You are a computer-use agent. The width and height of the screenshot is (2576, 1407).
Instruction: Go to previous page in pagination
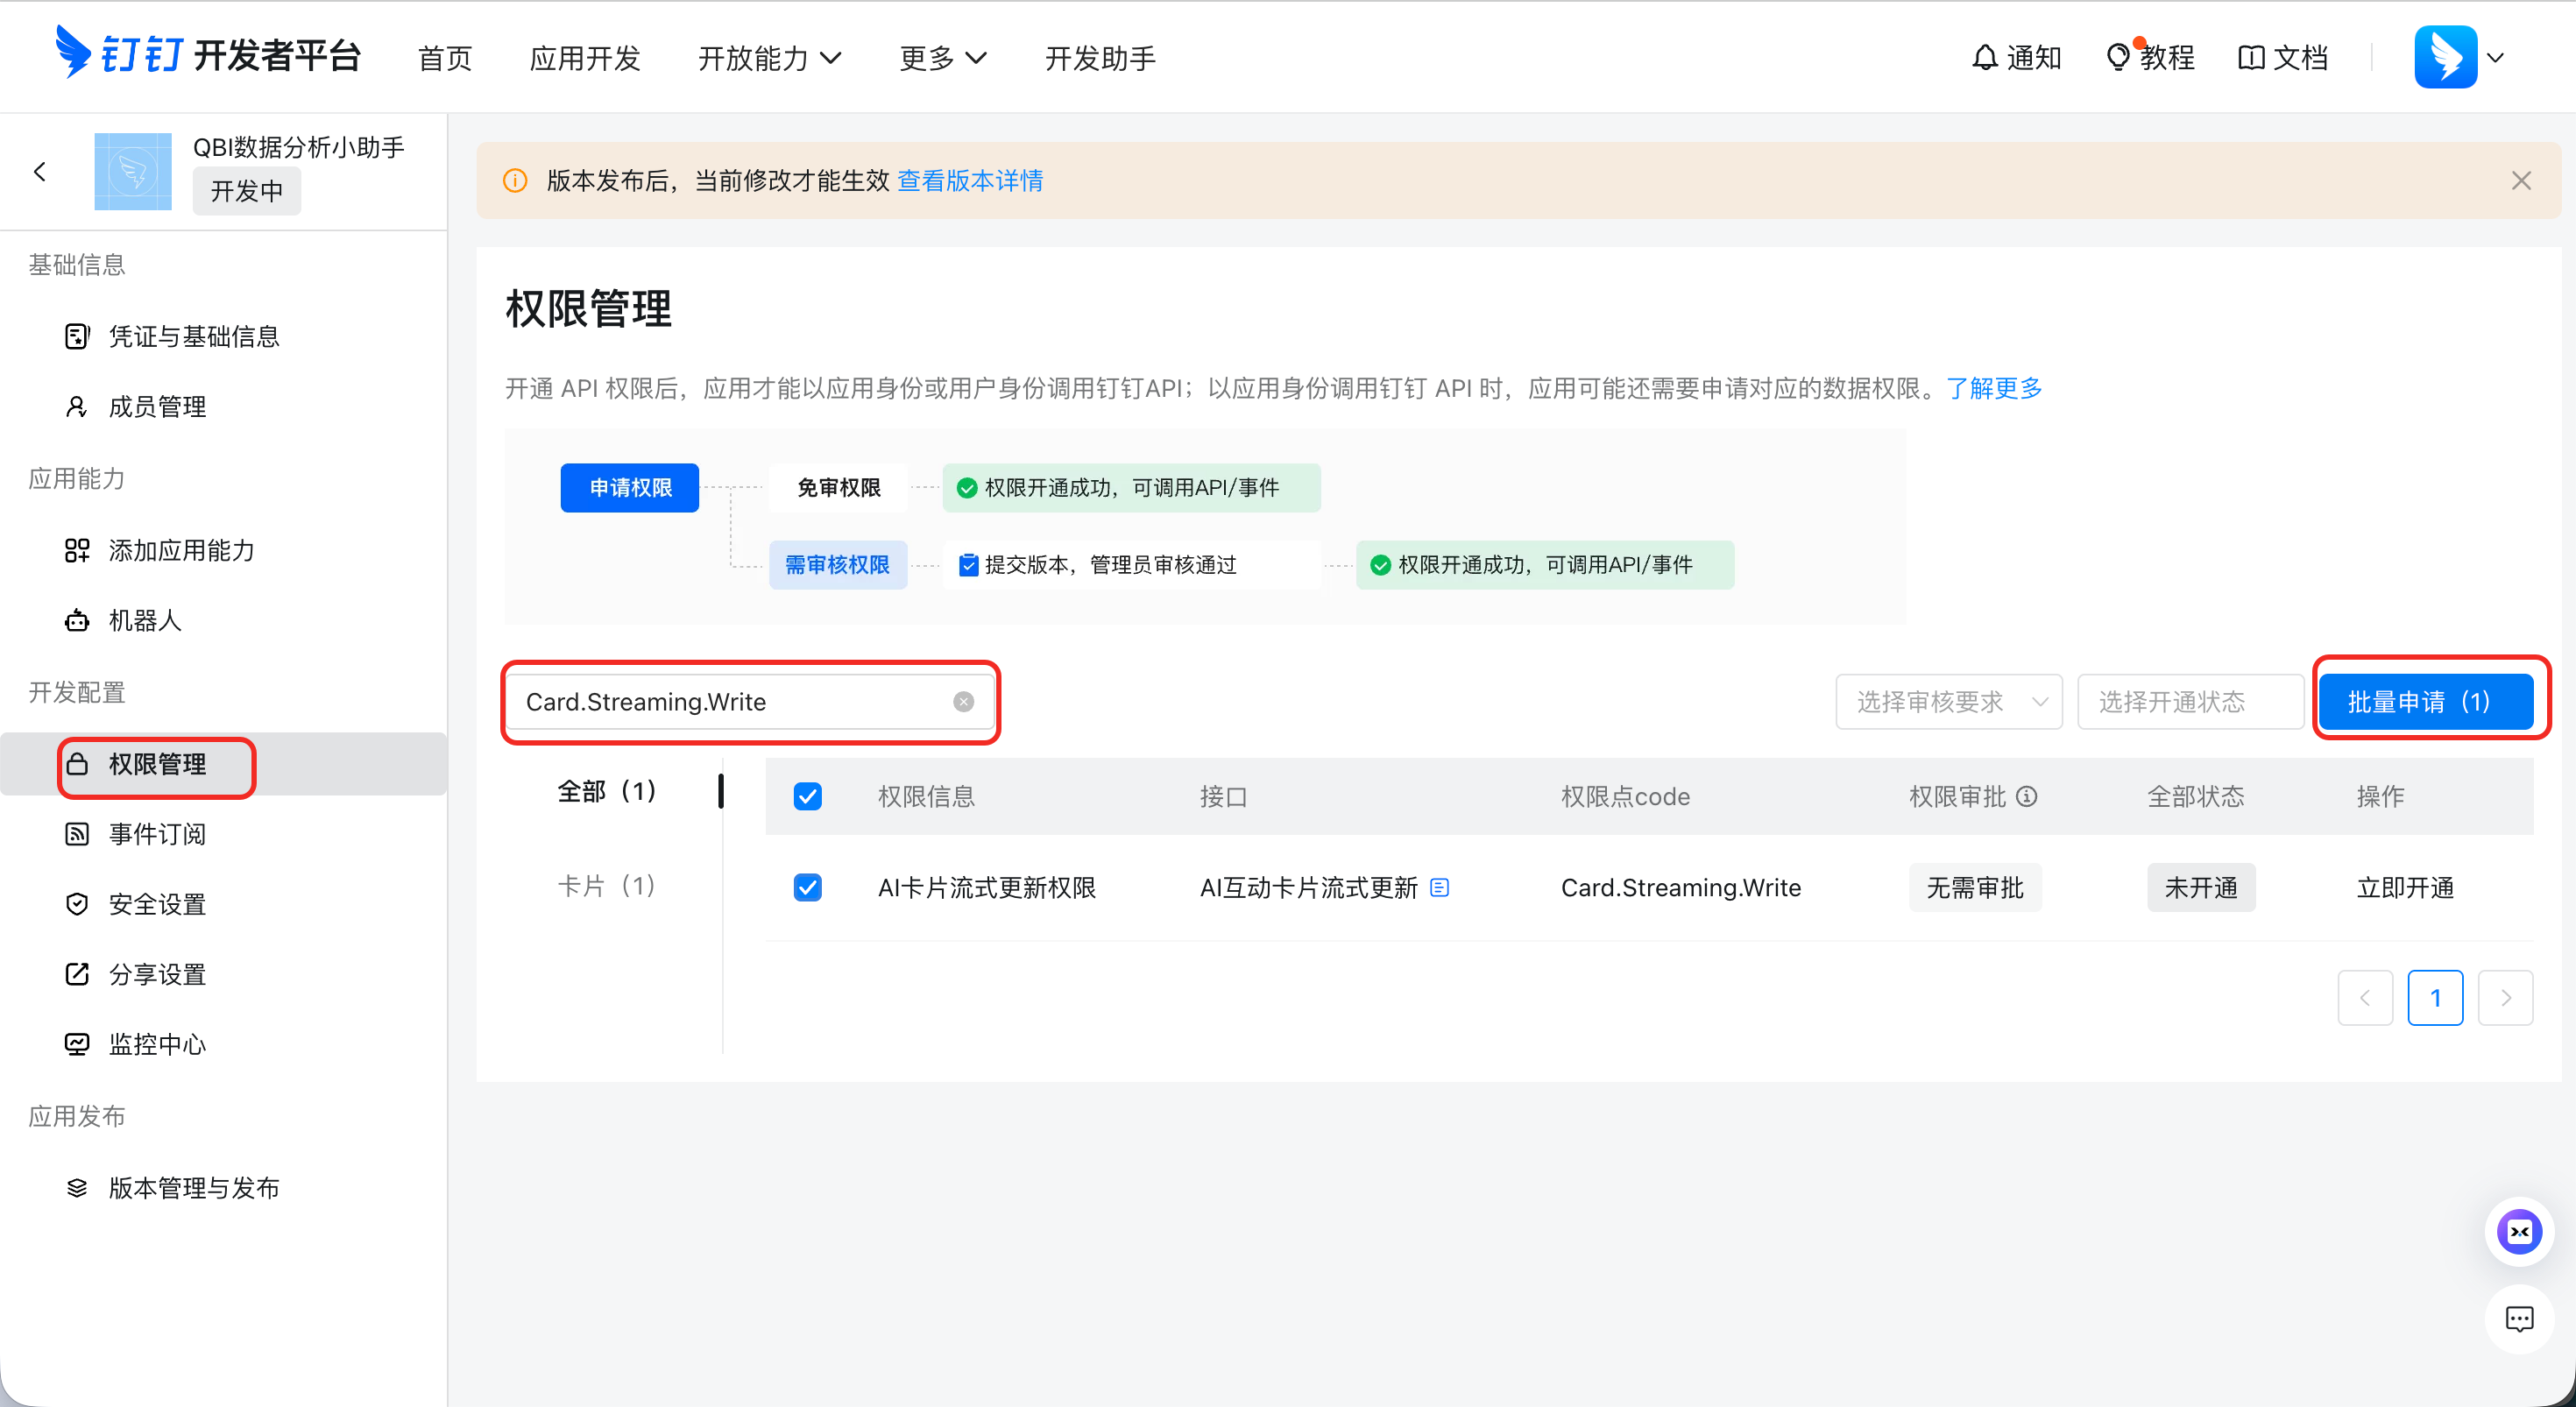click(2365, 997)
